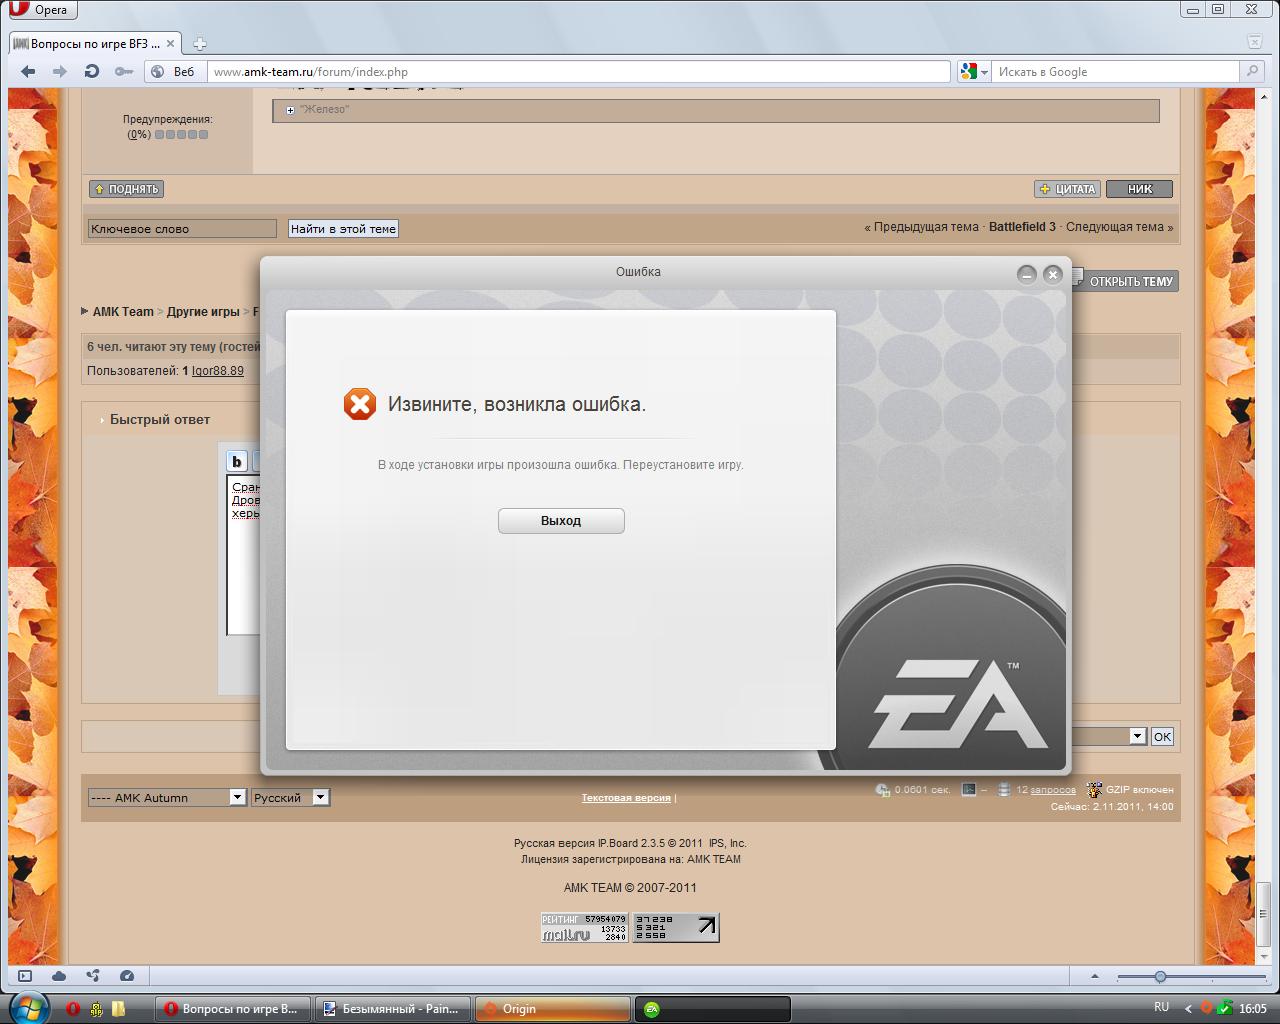Expand the "Железо" spoiler
Image resolution: width=1280 pixels, height=1024 pixels.
(290, 110)
